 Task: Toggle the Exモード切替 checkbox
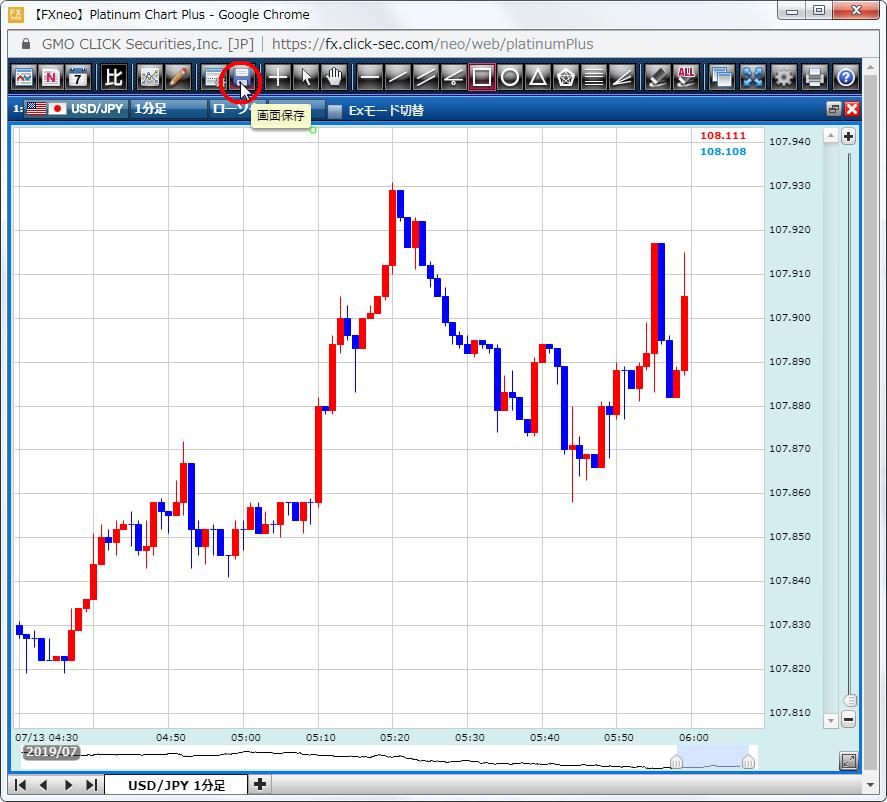pyautogui.click(x=336, y=110)
